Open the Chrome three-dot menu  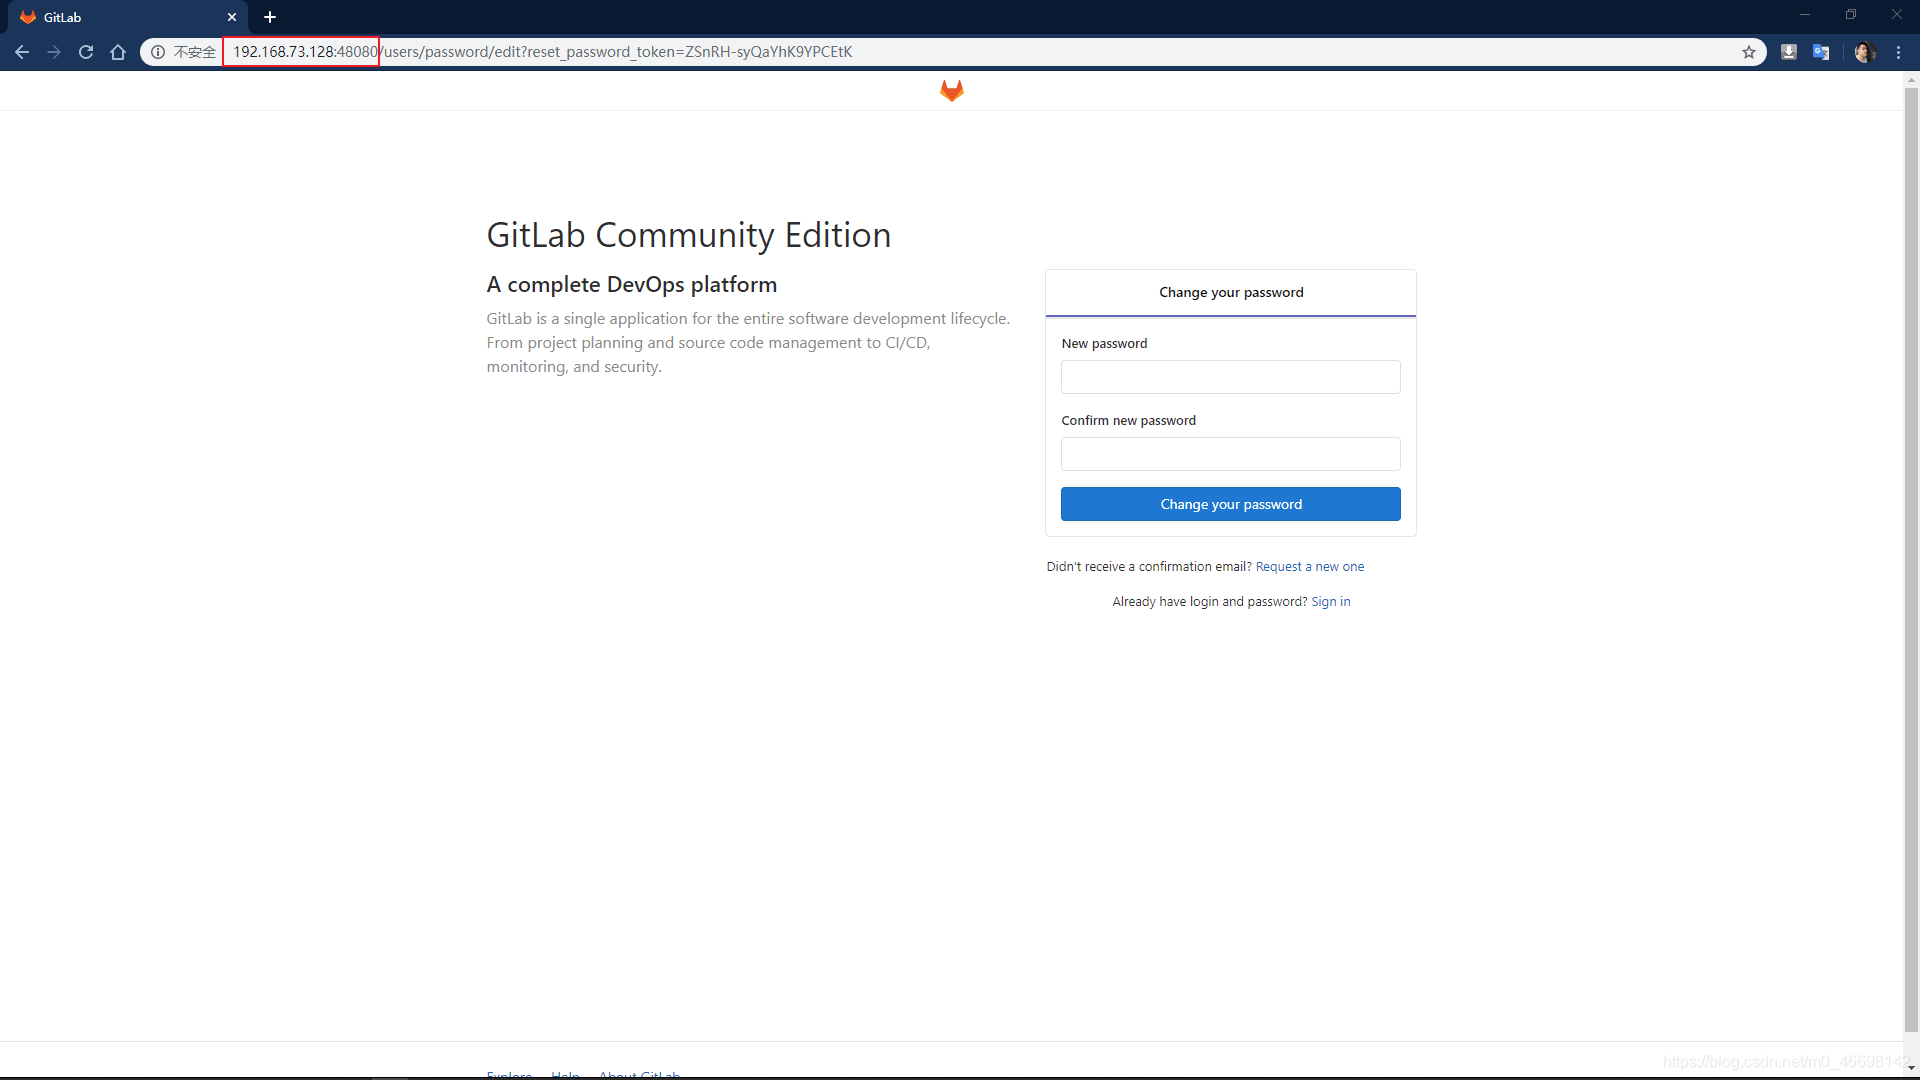pos(1898,52)
